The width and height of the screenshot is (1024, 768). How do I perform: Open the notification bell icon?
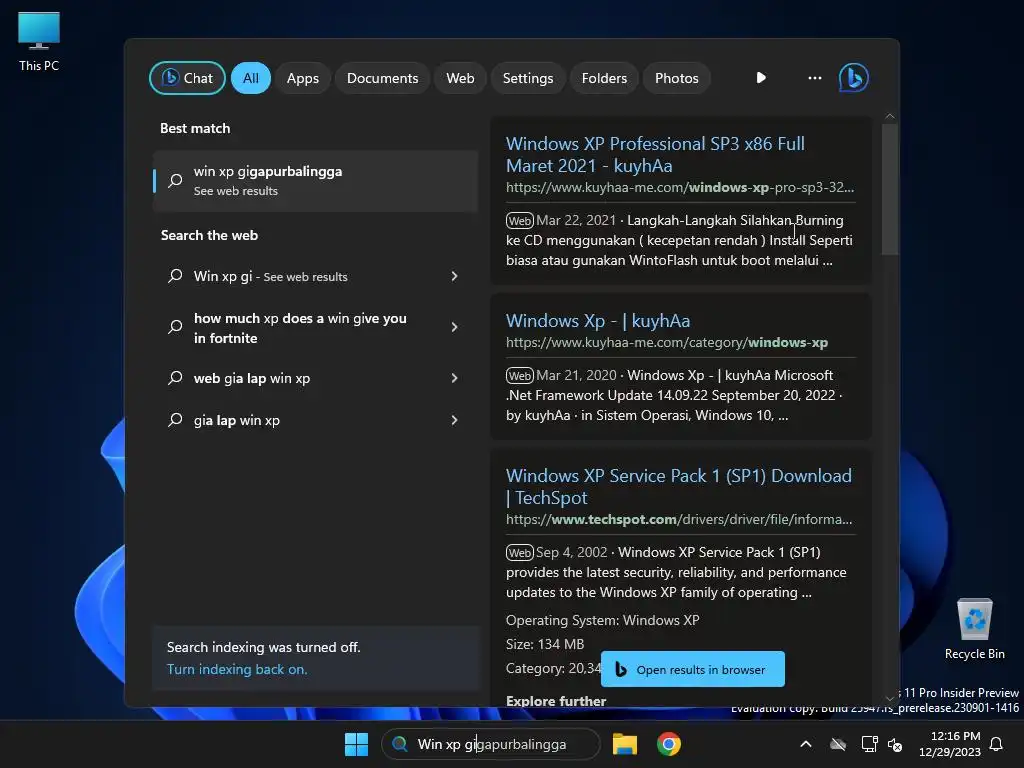point(997,744)
